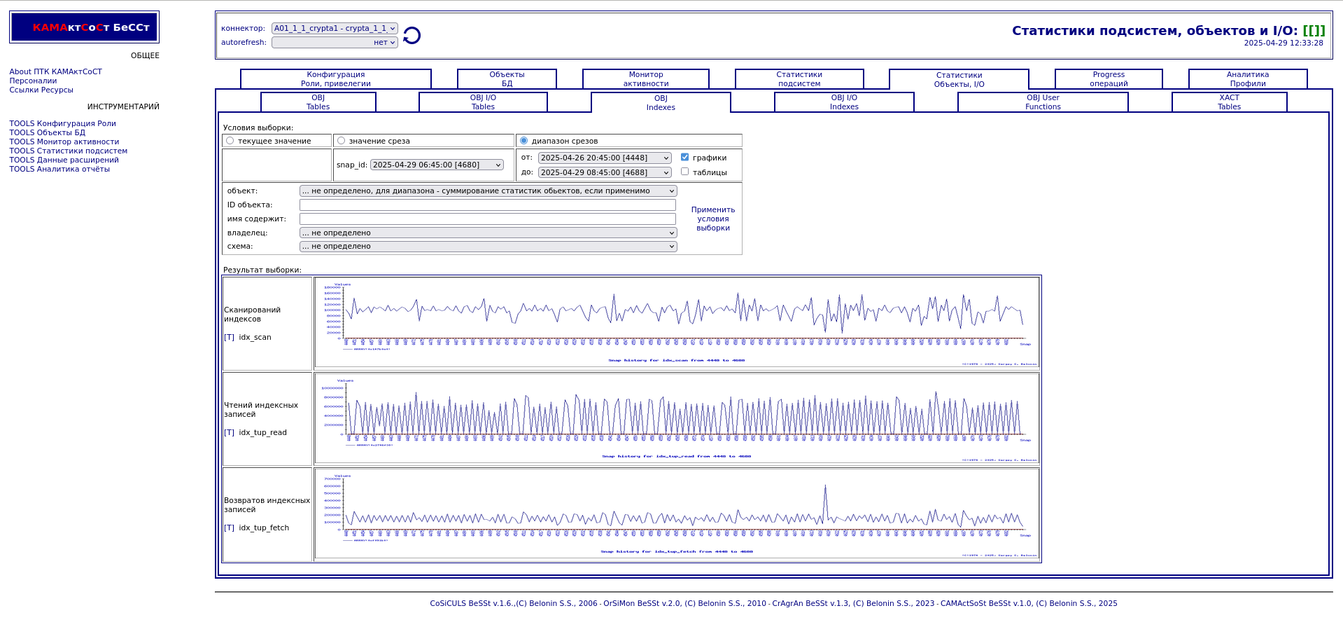Enable the 'таблицы' checkbox
1343x627 pixels.
coord(685,172)
